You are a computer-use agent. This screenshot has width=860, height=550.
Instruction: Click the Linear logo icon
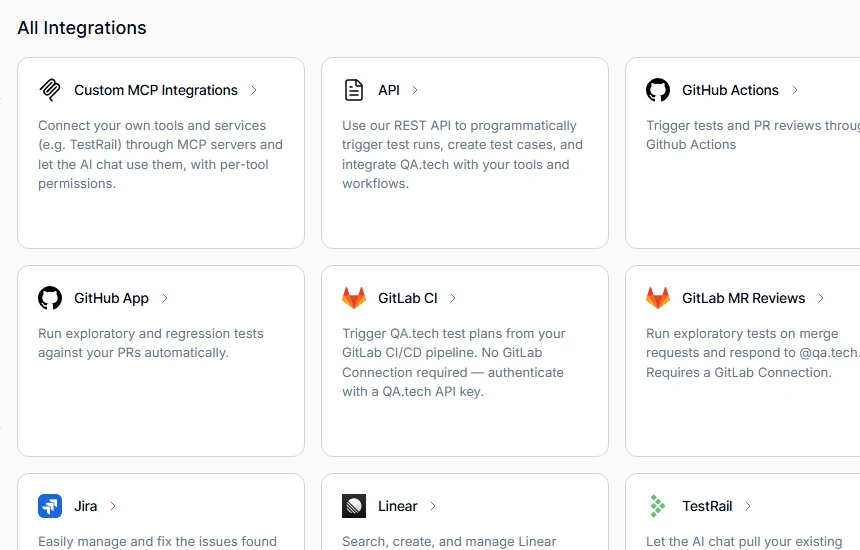[354, 506]
